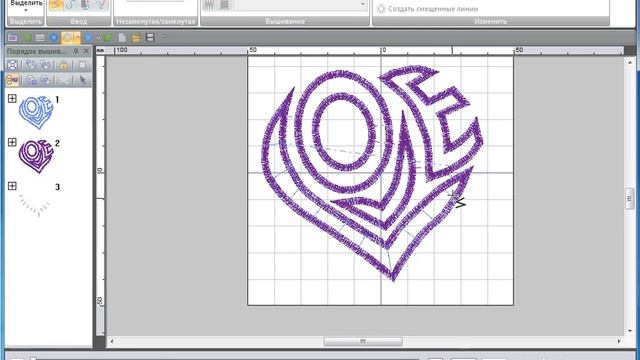
Task: Select the fourth tool in Ввод group
Action: [101, 5]
